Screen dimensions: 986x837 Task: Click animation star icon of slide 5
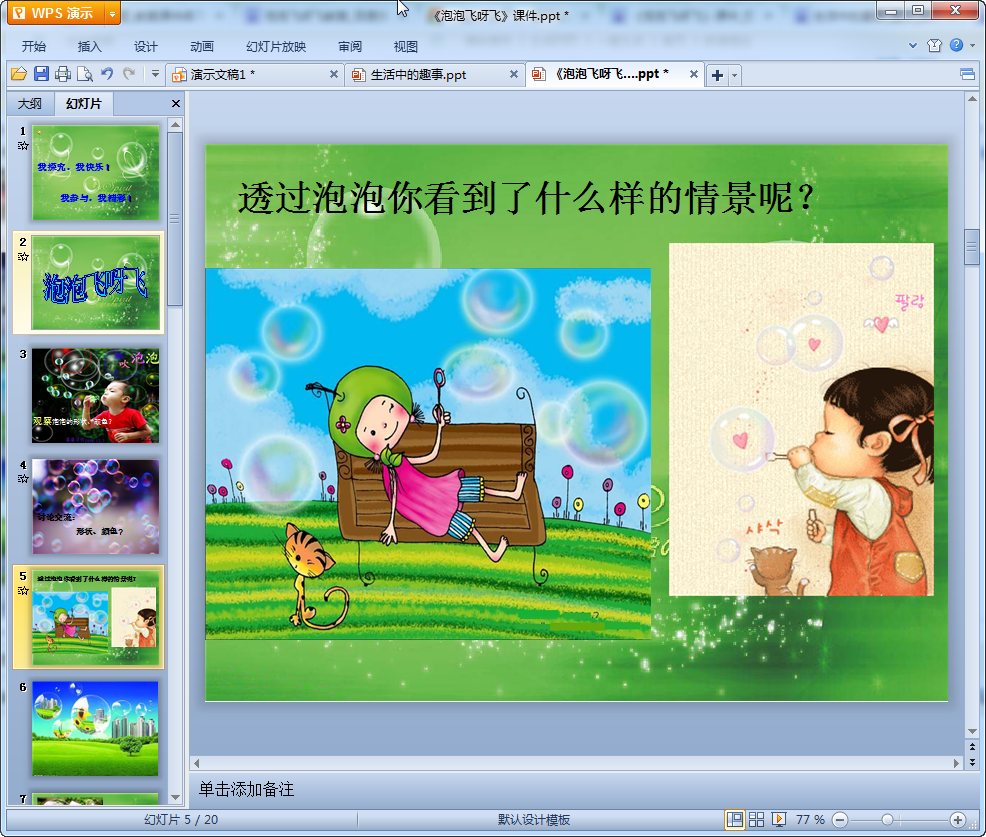23,590
